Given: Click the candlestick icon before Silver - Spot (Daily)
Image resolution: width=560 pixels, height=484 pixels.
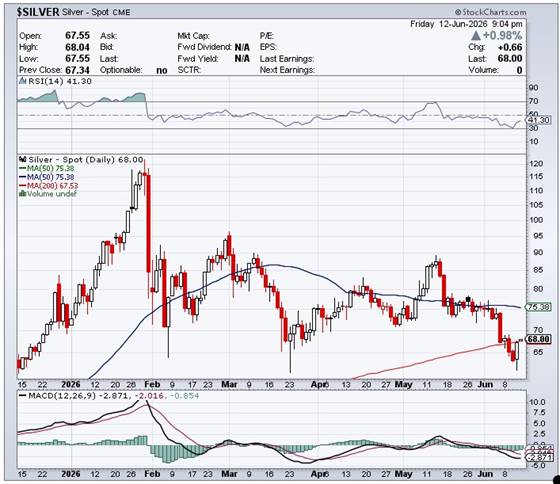Looking at the screenshot, I should pyautogui.click(x=22, y=159).
